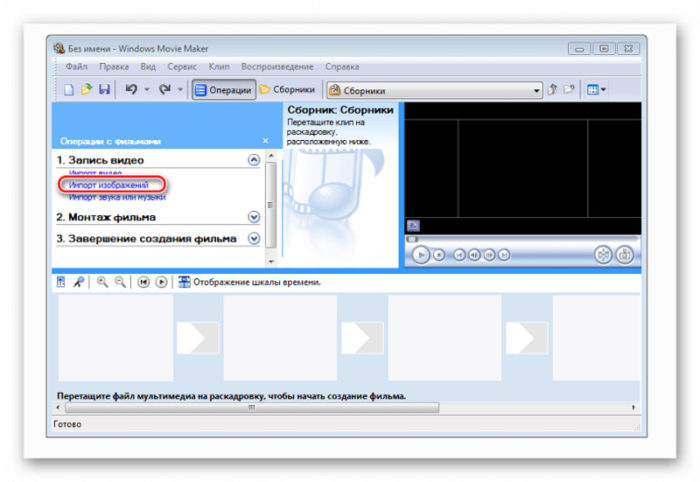Image resolution: width=700 pixels, height=482 pixels.
Task: Open undo history dropdown arrow
Action: (x=147, y=90)
